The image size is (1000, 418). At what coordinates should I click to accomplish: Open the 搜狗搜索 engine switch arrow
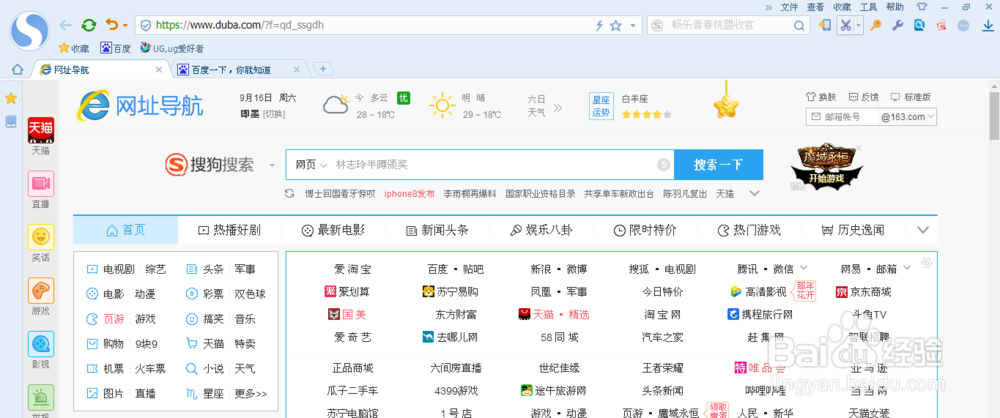pos(272,165)
